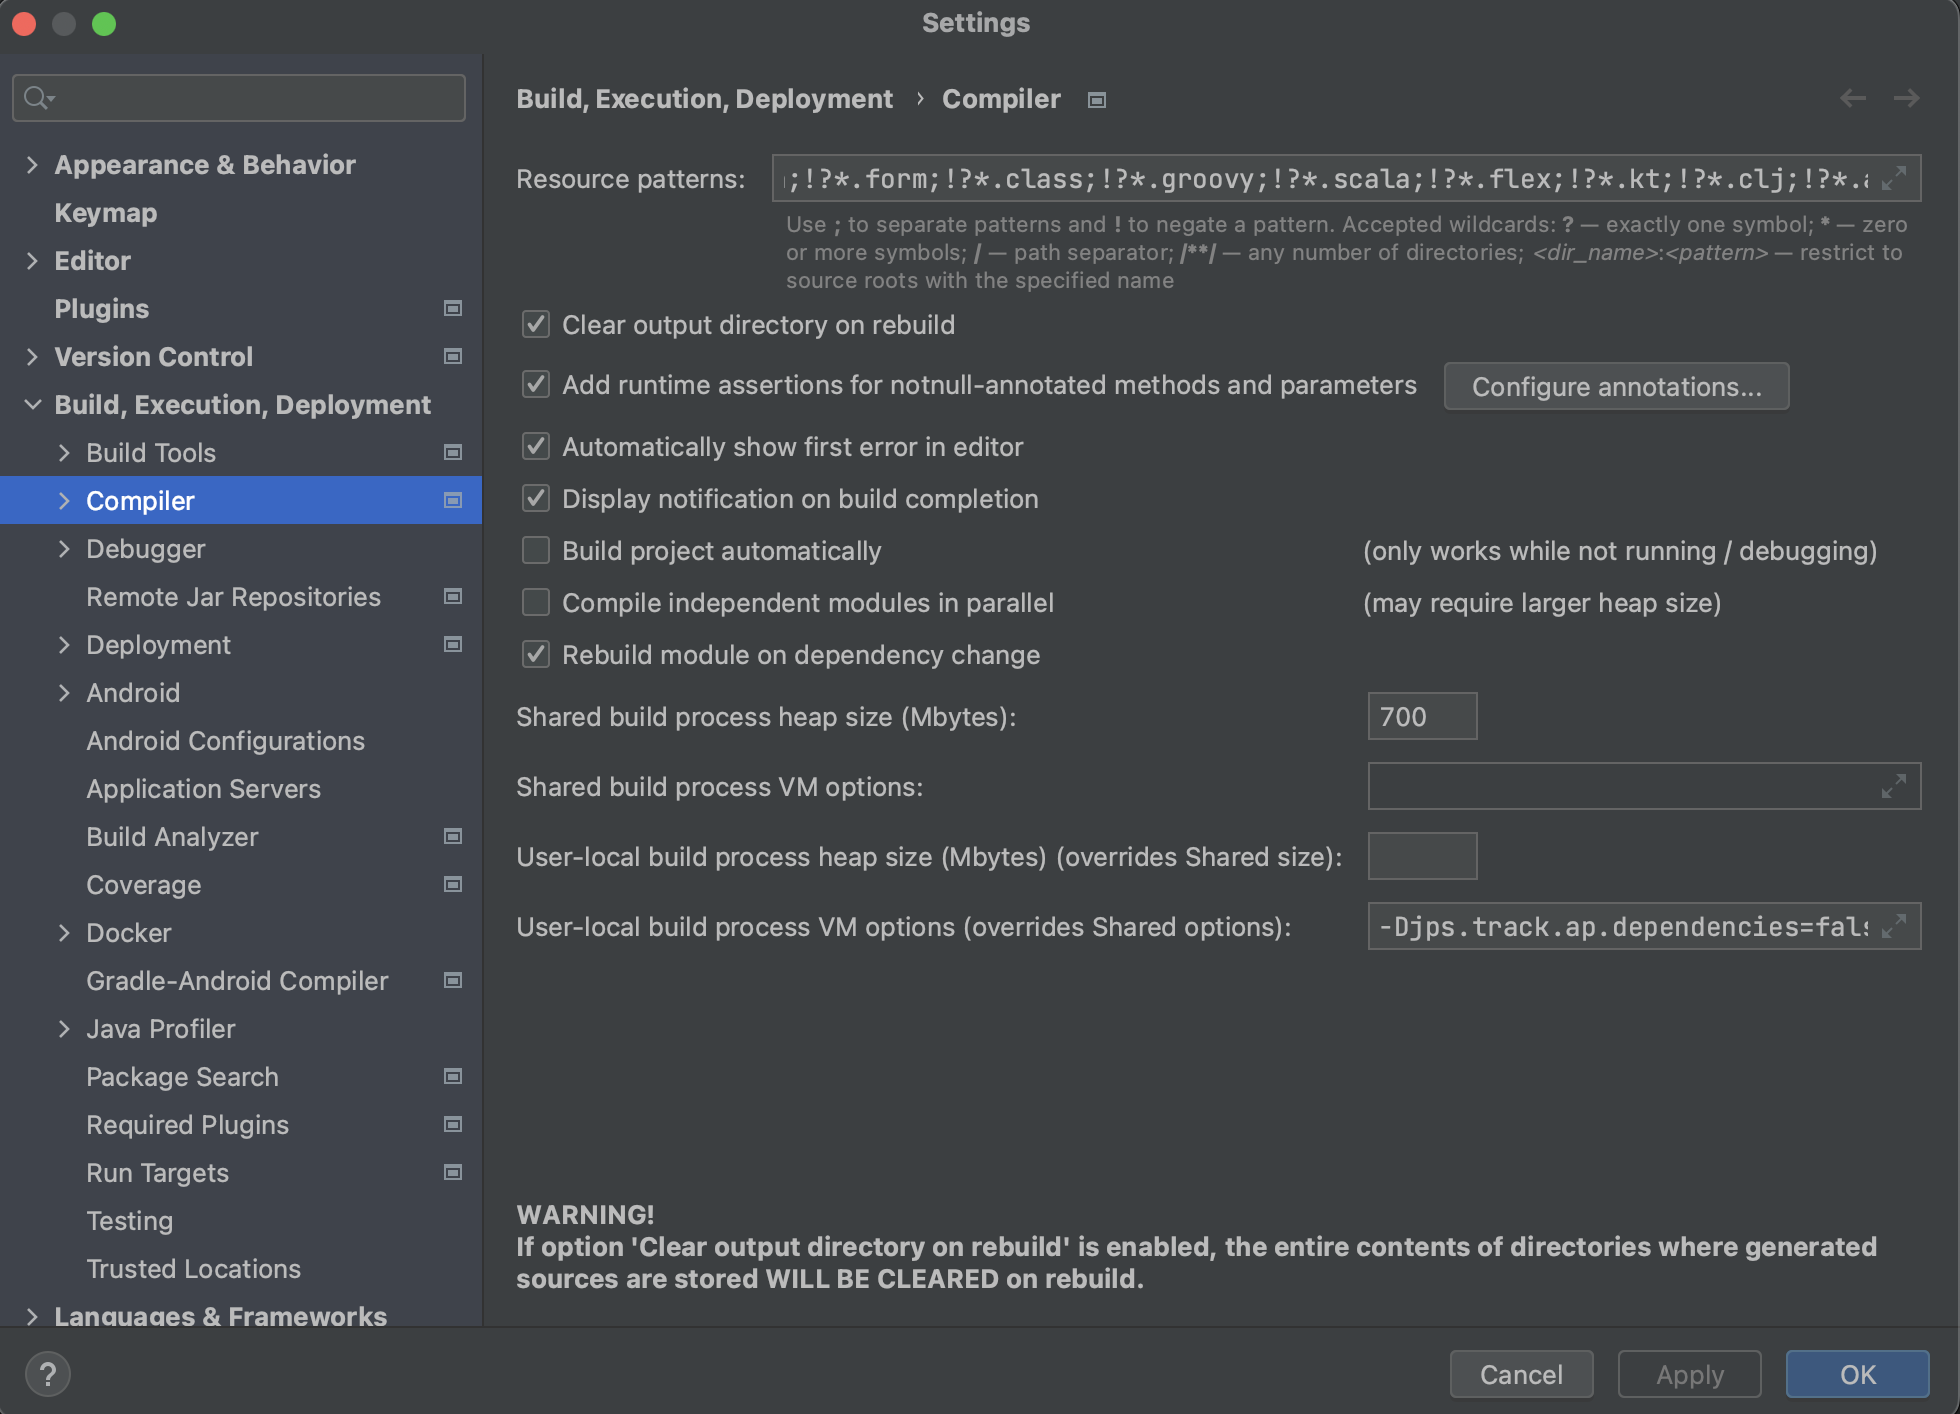Click the back navigation arrow icon
The image size is (1960, 1414).
1853,97
